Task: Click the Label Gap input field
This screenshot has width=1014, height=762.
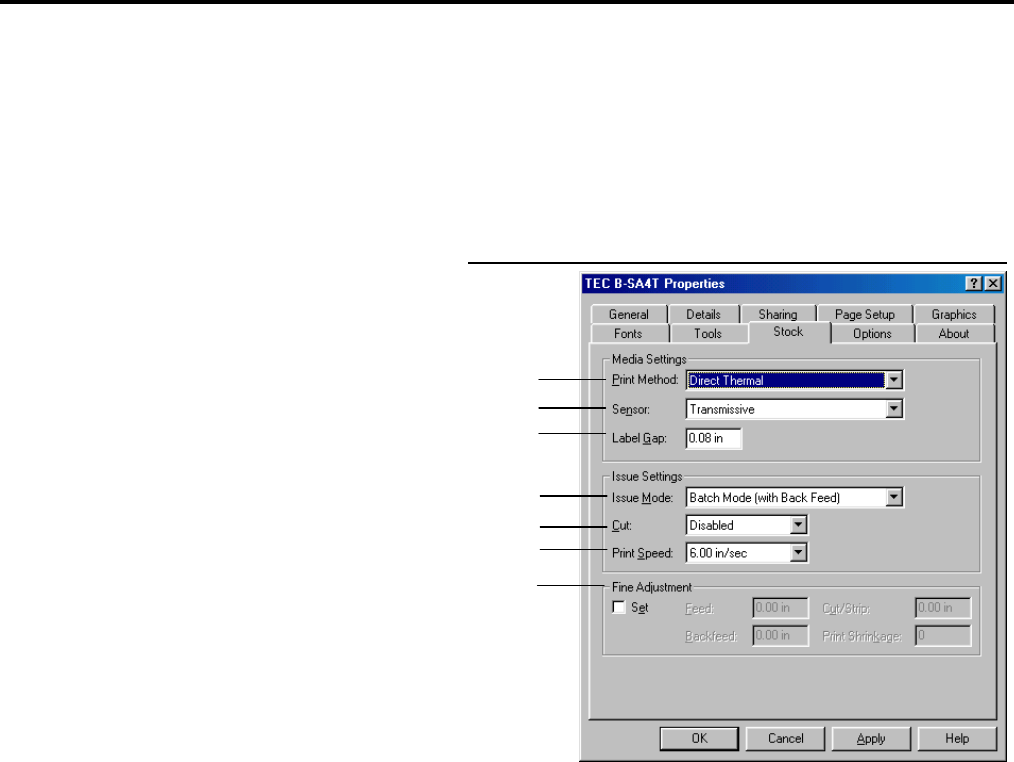Action: pyautogui.click(x=714, y=439)
